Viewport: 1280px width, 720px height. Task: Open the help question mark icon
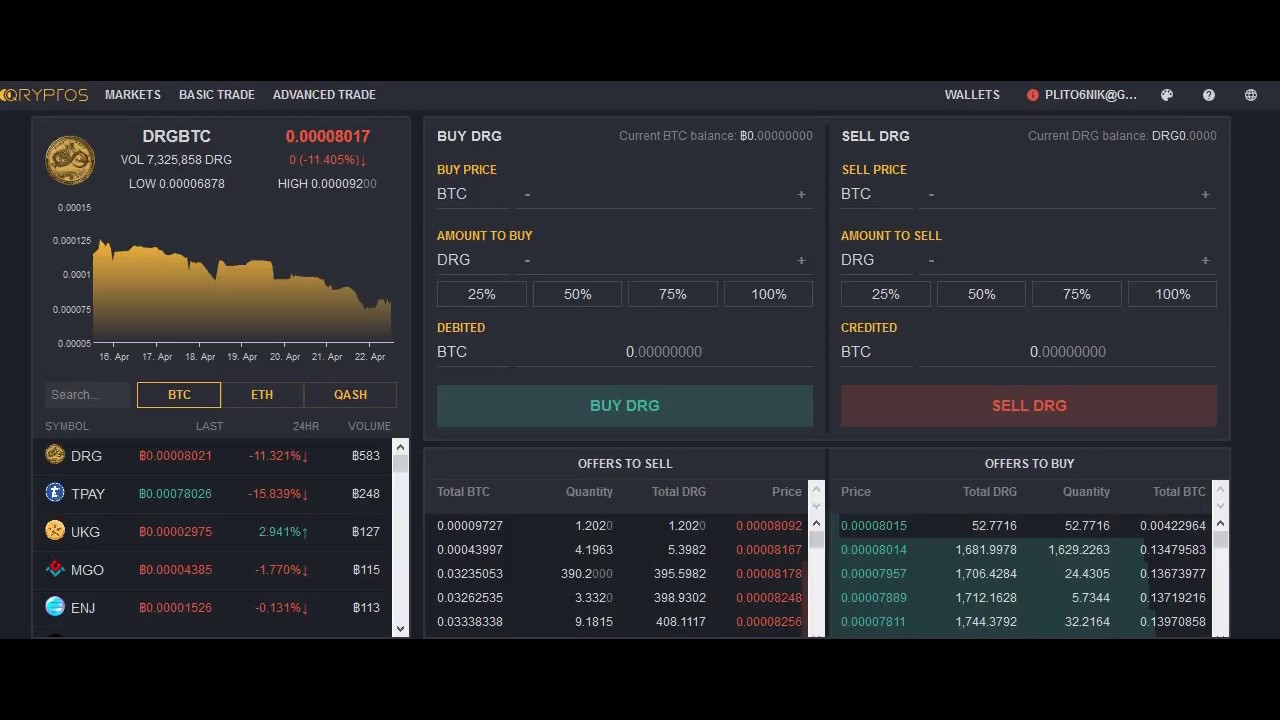tap(1209, 95)
